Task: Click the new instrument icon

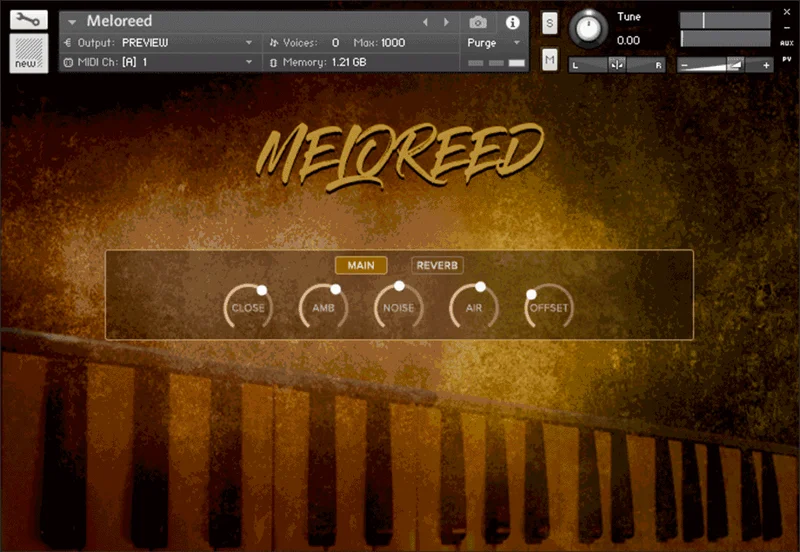Action: (x=29, y=54)
